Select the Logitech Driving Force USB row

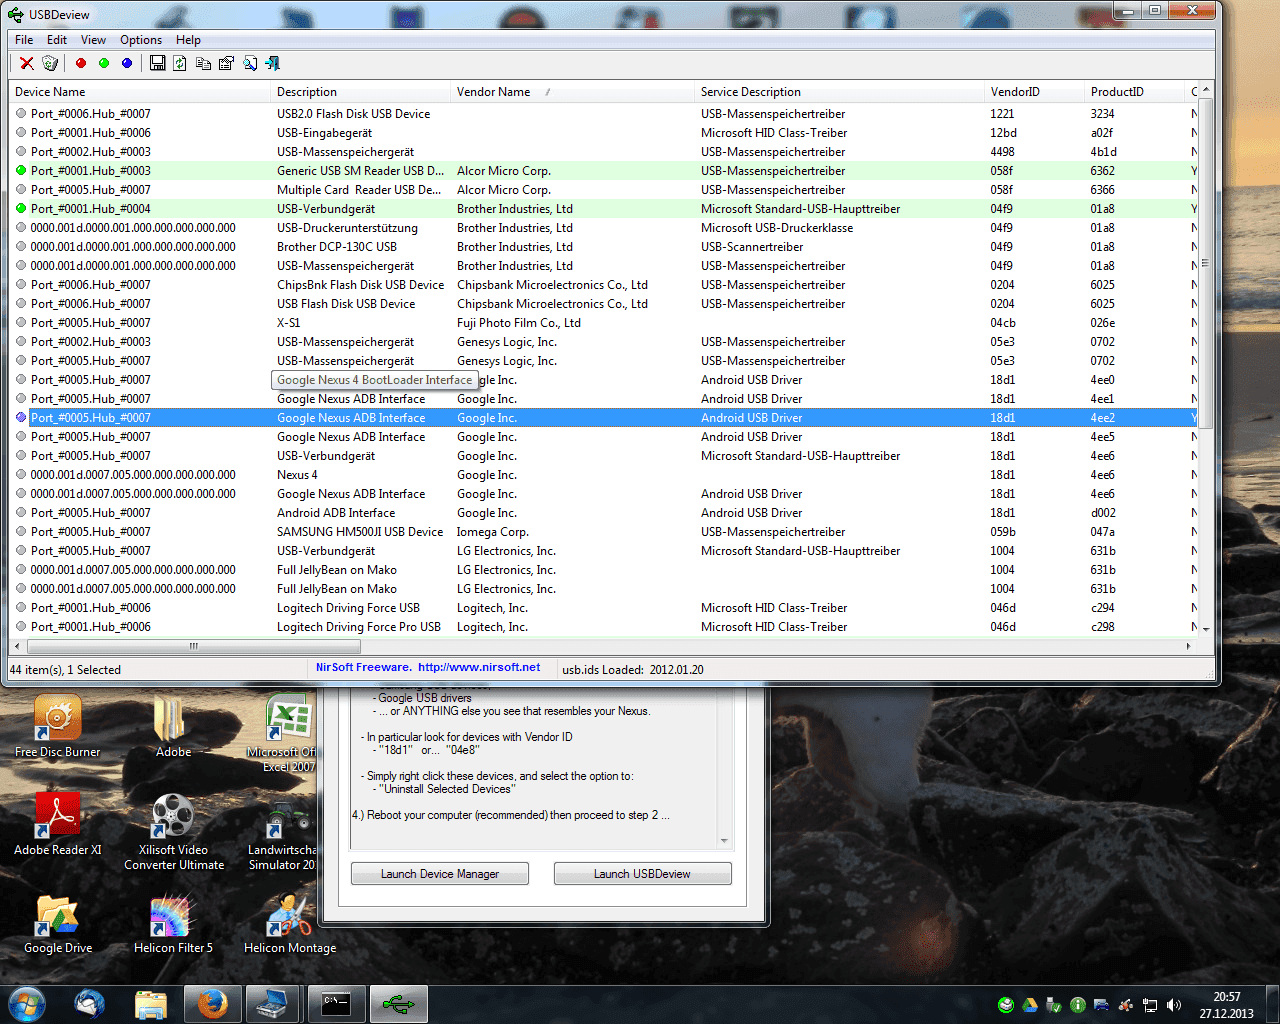coord(604,608)
